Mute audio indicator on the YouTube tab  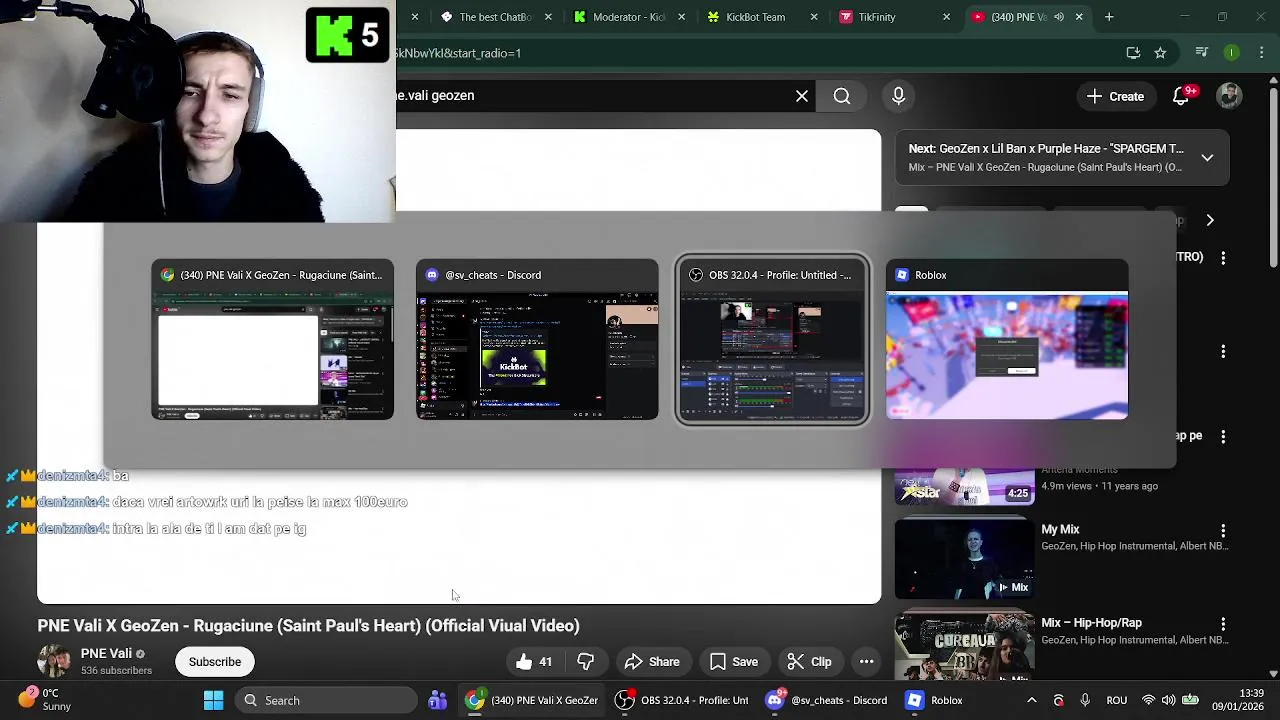(x=1058, y=17)
